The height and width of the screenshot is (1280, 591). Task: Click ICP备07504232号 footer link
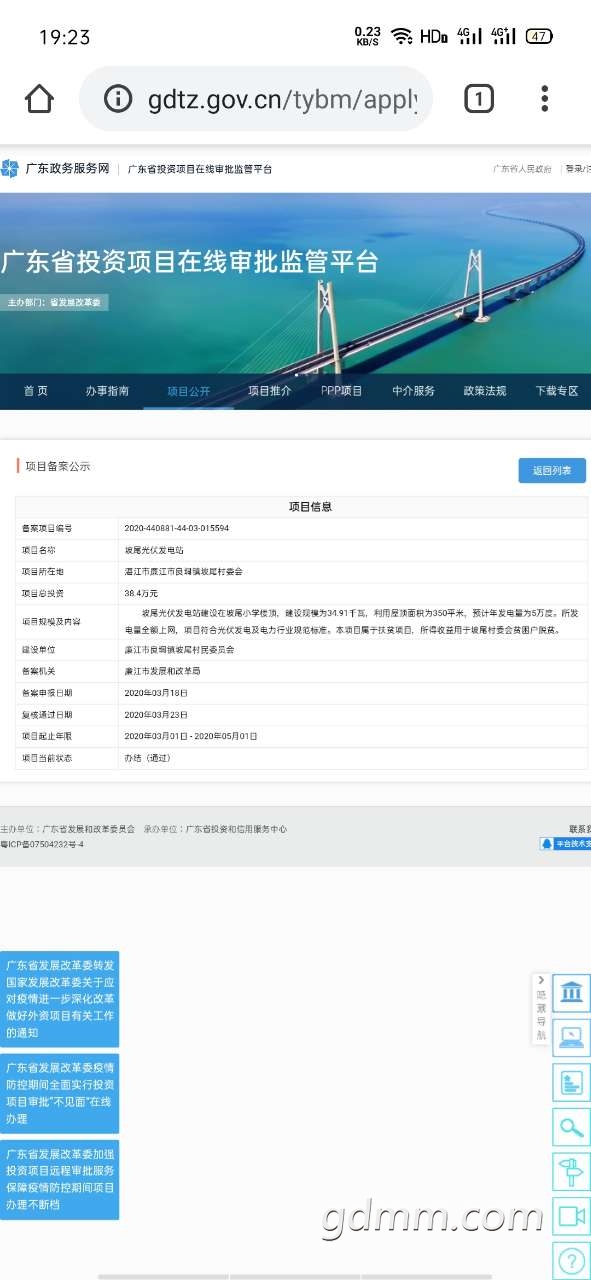click(42, 845)
